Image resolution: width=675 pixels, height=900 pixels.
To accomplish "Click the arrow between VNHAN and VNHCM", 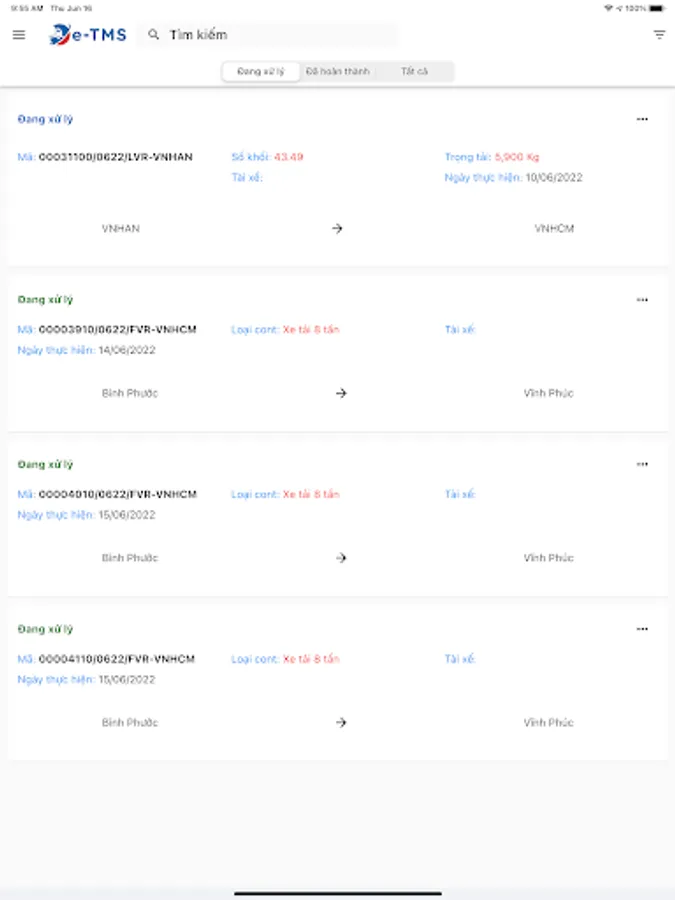I will point(337,229).
